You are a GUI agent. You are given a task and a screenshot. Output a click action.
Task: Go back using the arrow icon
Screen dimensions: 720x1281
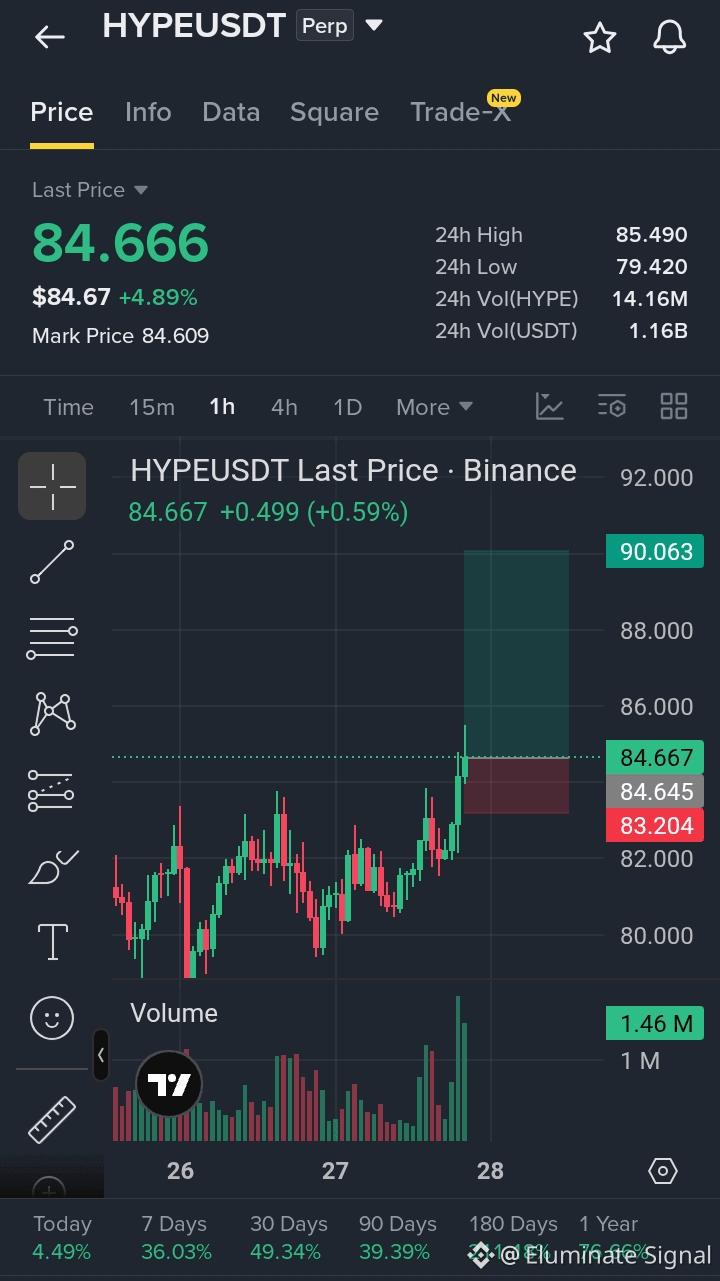49,38
